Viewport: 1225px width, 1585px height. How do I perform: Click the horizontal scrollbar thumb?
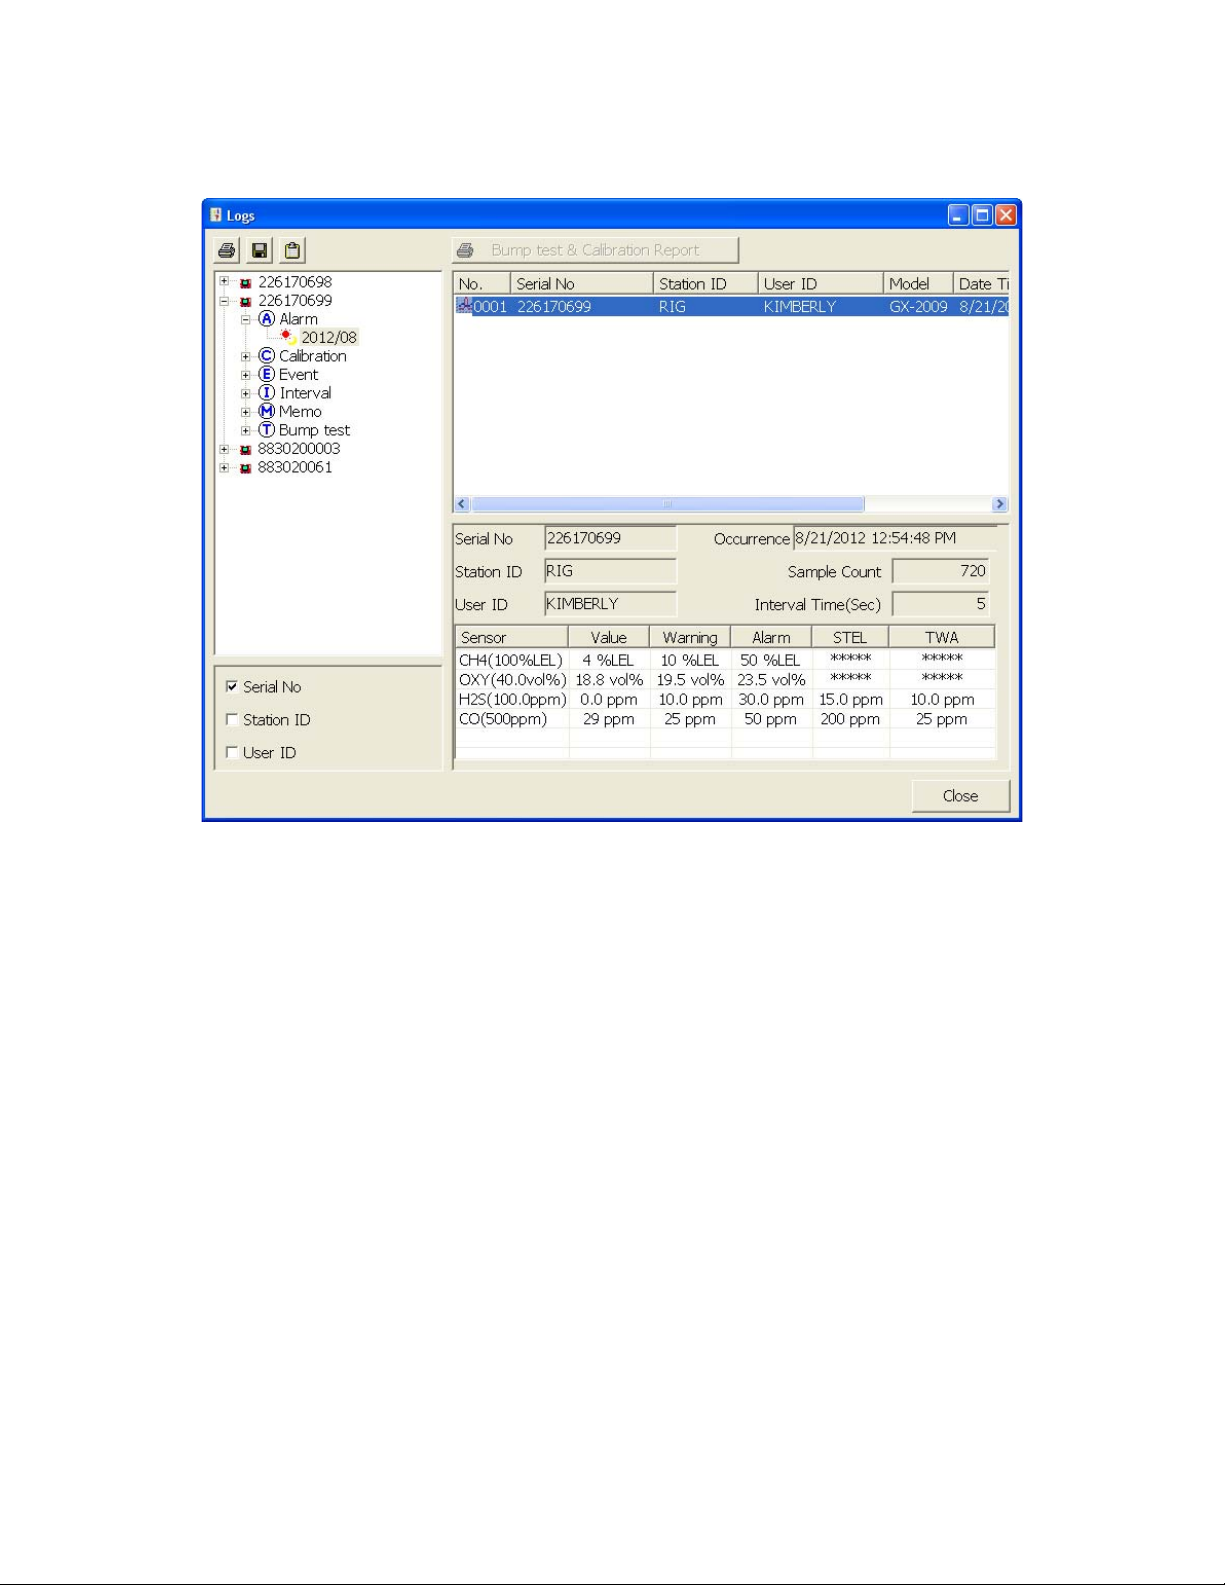[668, 504]
